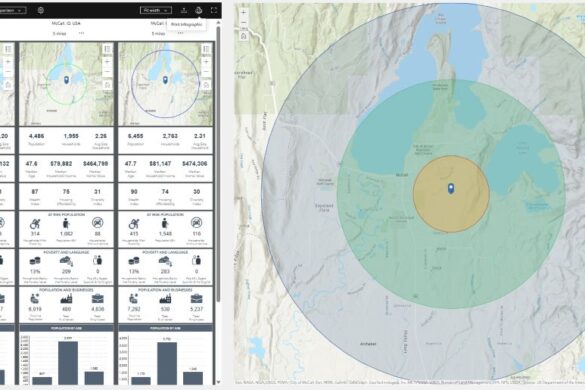Screen dimensions: 585x390
Task: Open the three-dot menu under Print infographic tooltip
Action: tap(181, 33)
